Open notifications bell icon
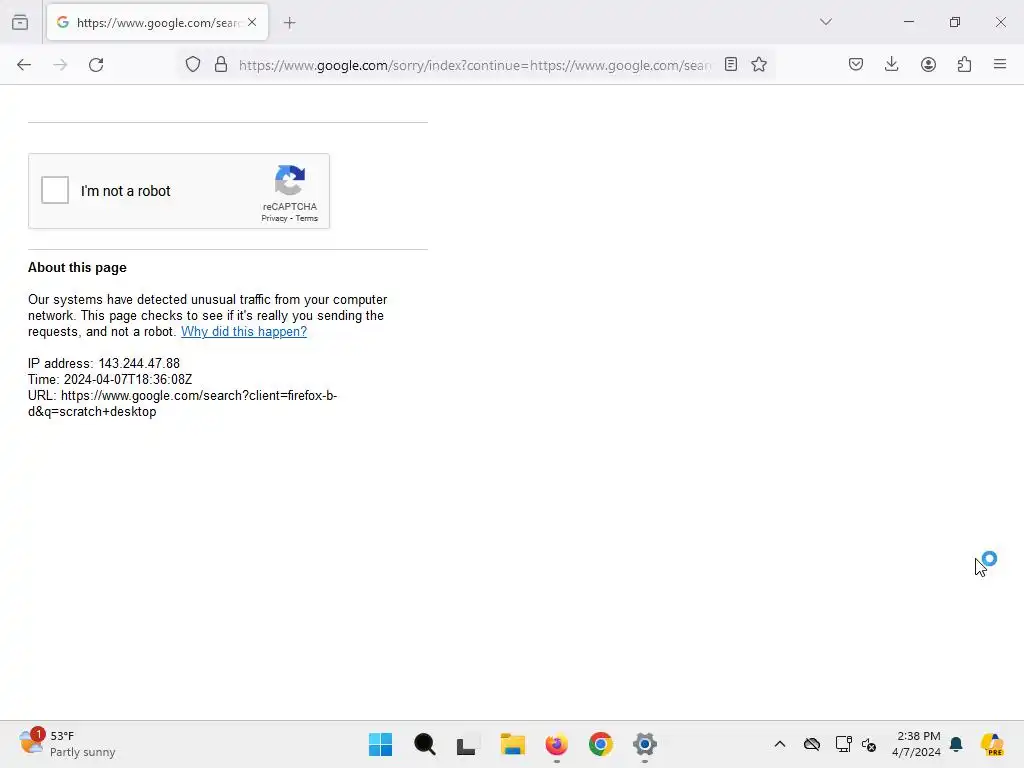The height and width of the screenshot is (768, 1024). coord(957,744)
